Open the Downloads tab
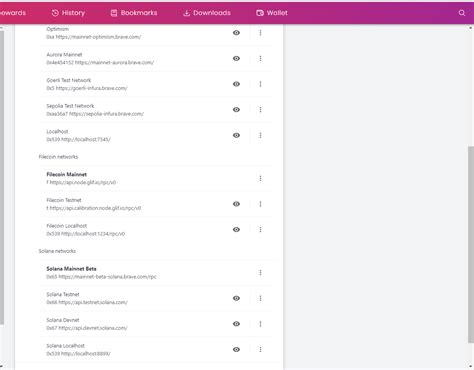 [207, 13]
